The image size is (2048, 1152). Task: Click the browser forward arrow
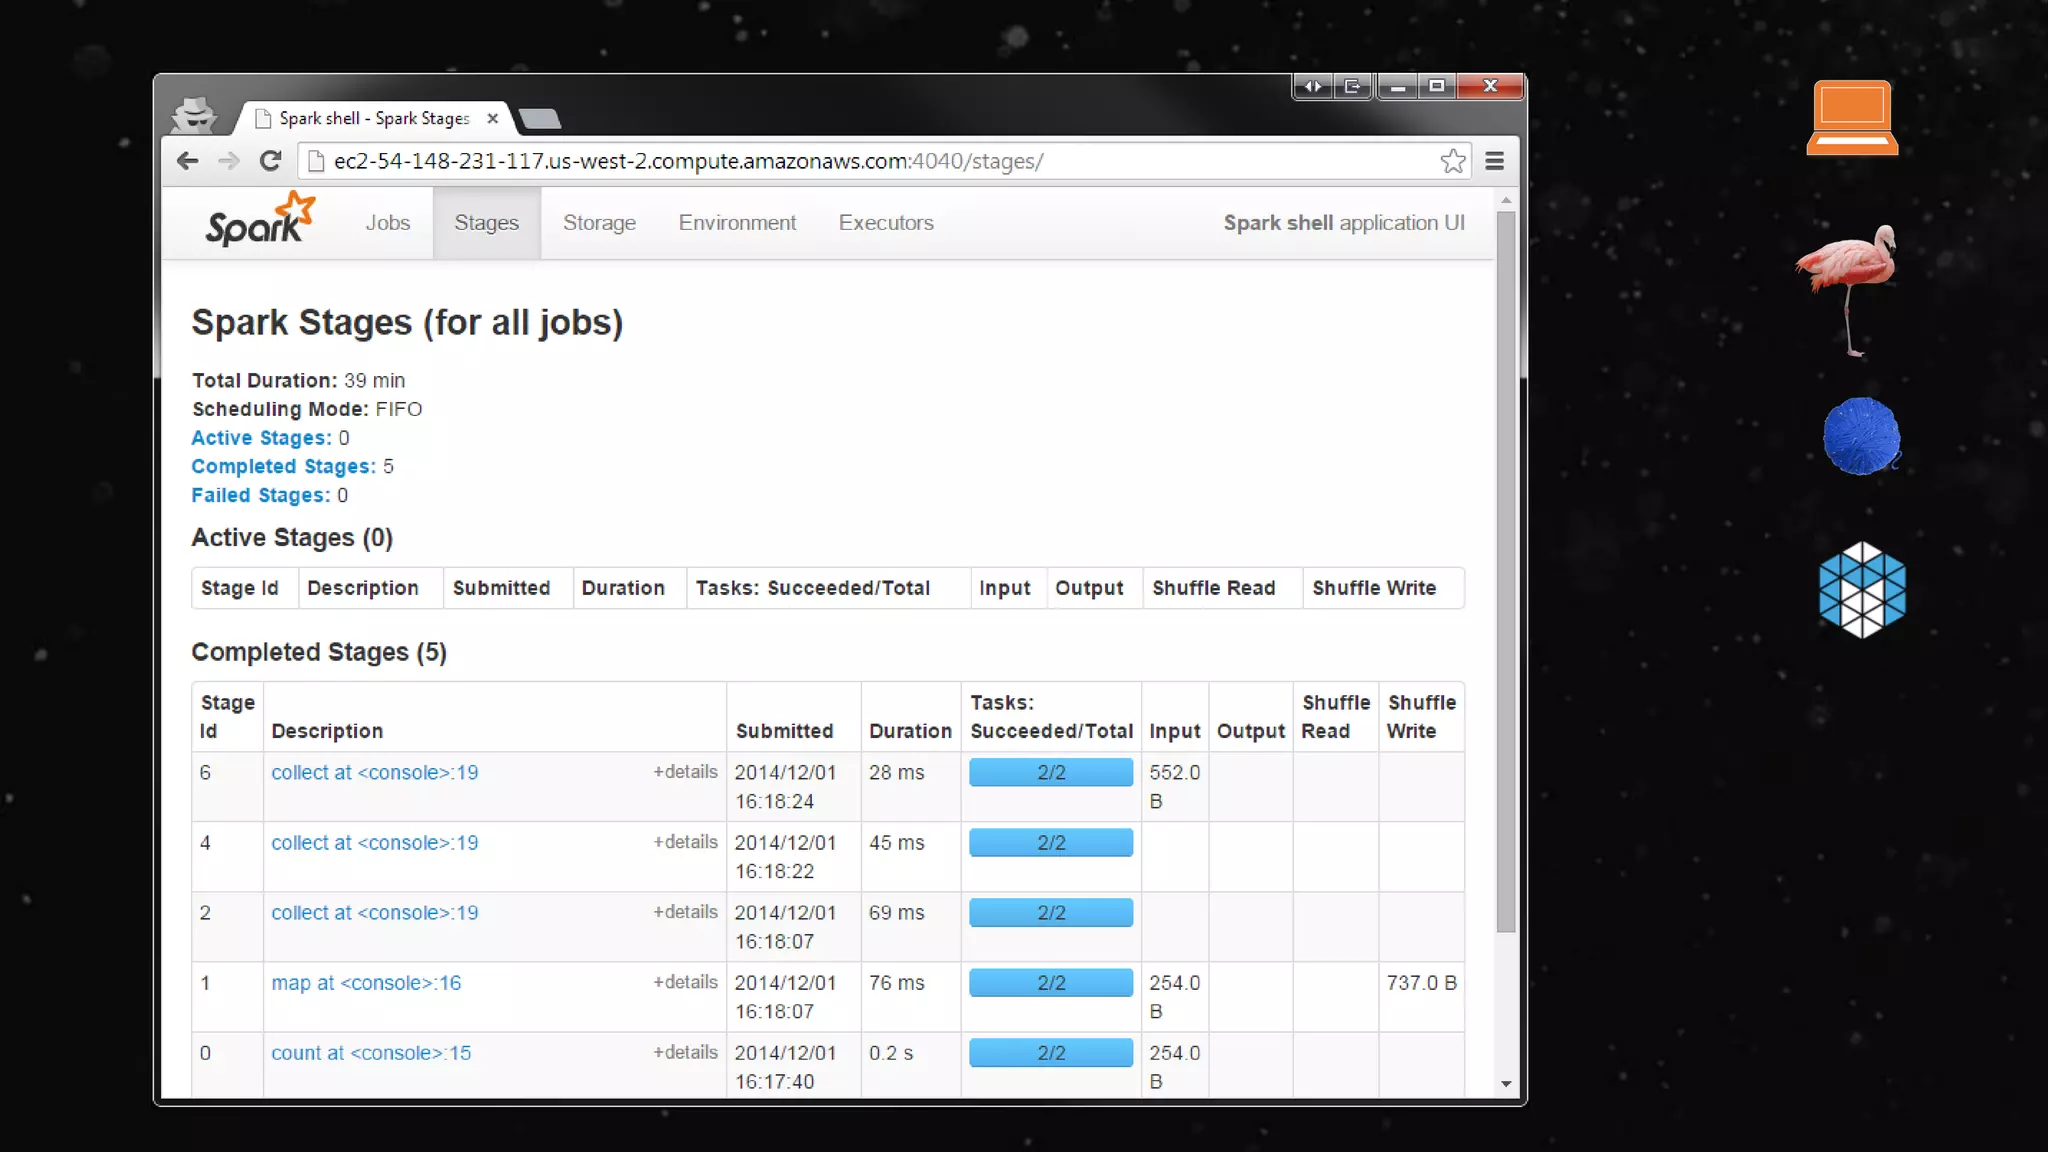[229, 161]
